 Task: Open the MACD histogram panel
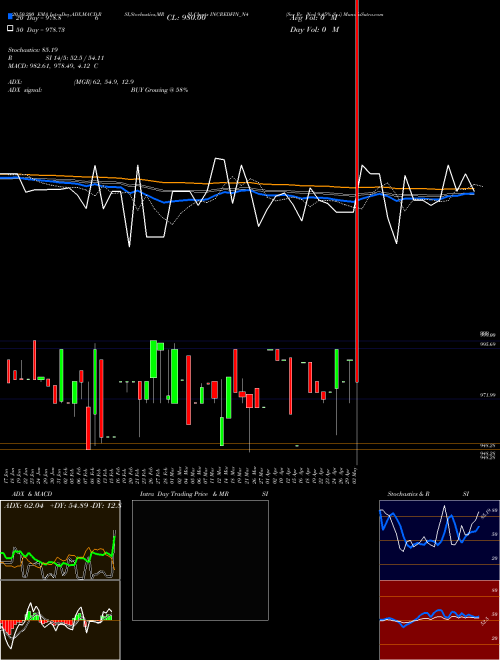pyautogui.click(x=60, y=620)
